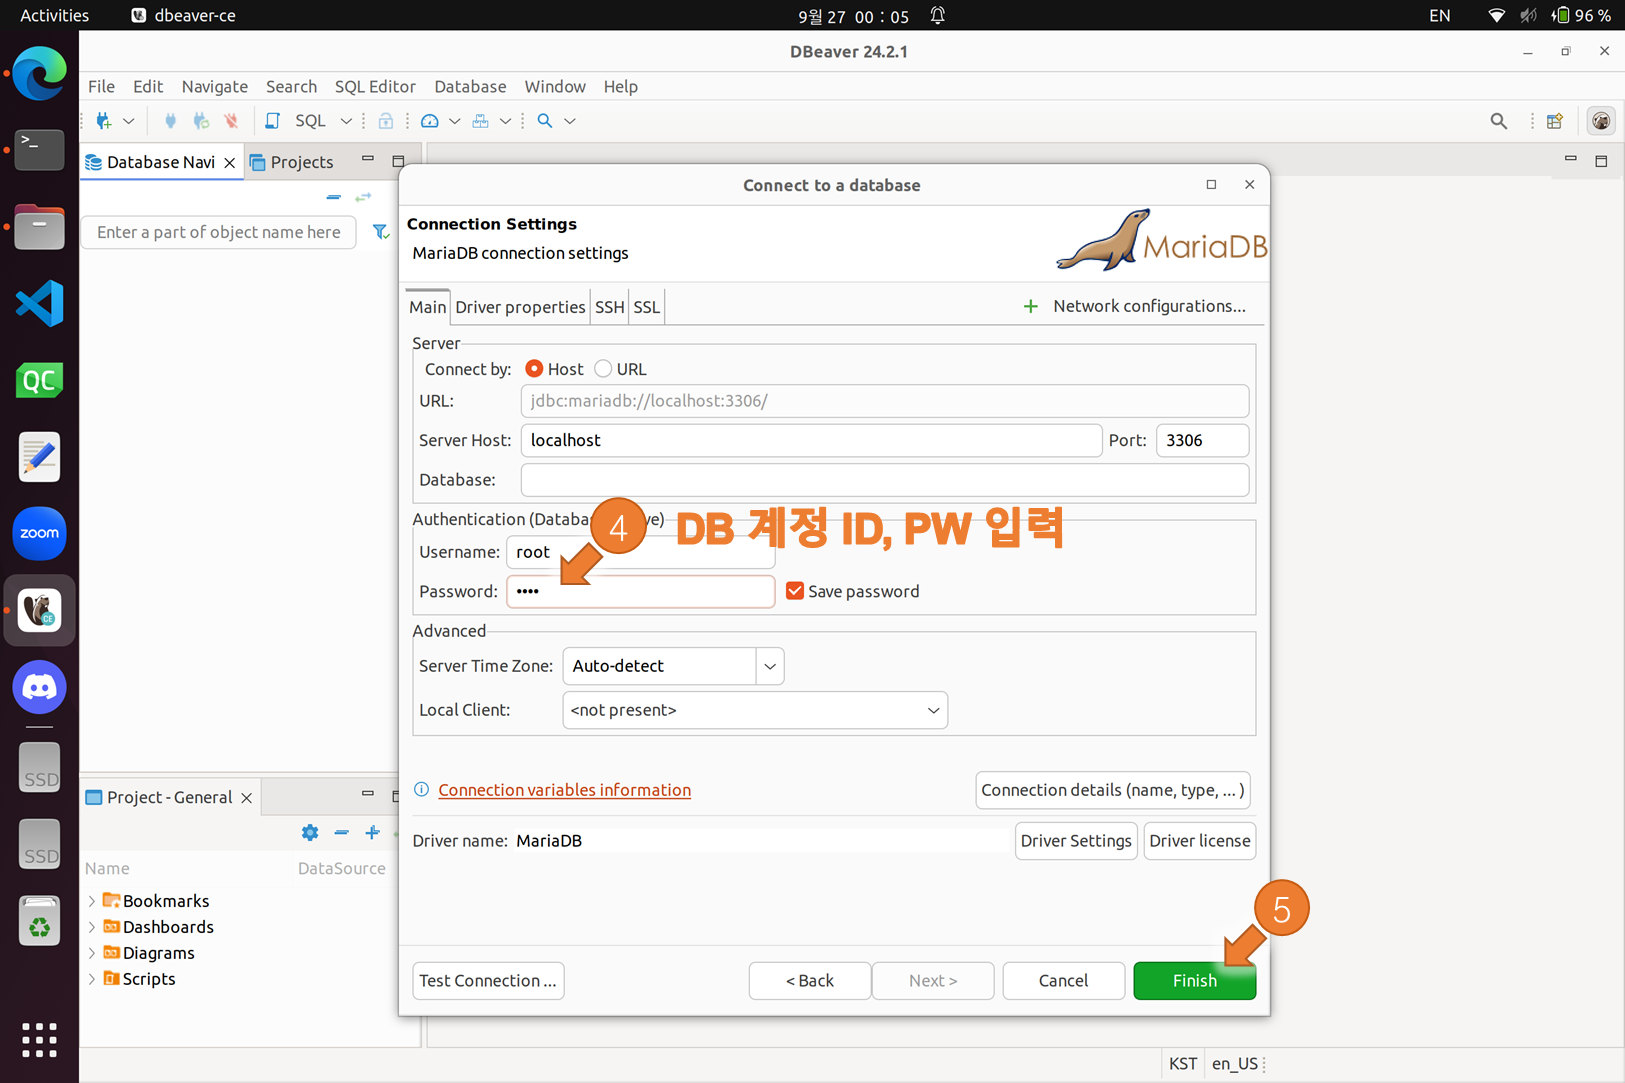Open Discord from the dock

tap(39, 688)
